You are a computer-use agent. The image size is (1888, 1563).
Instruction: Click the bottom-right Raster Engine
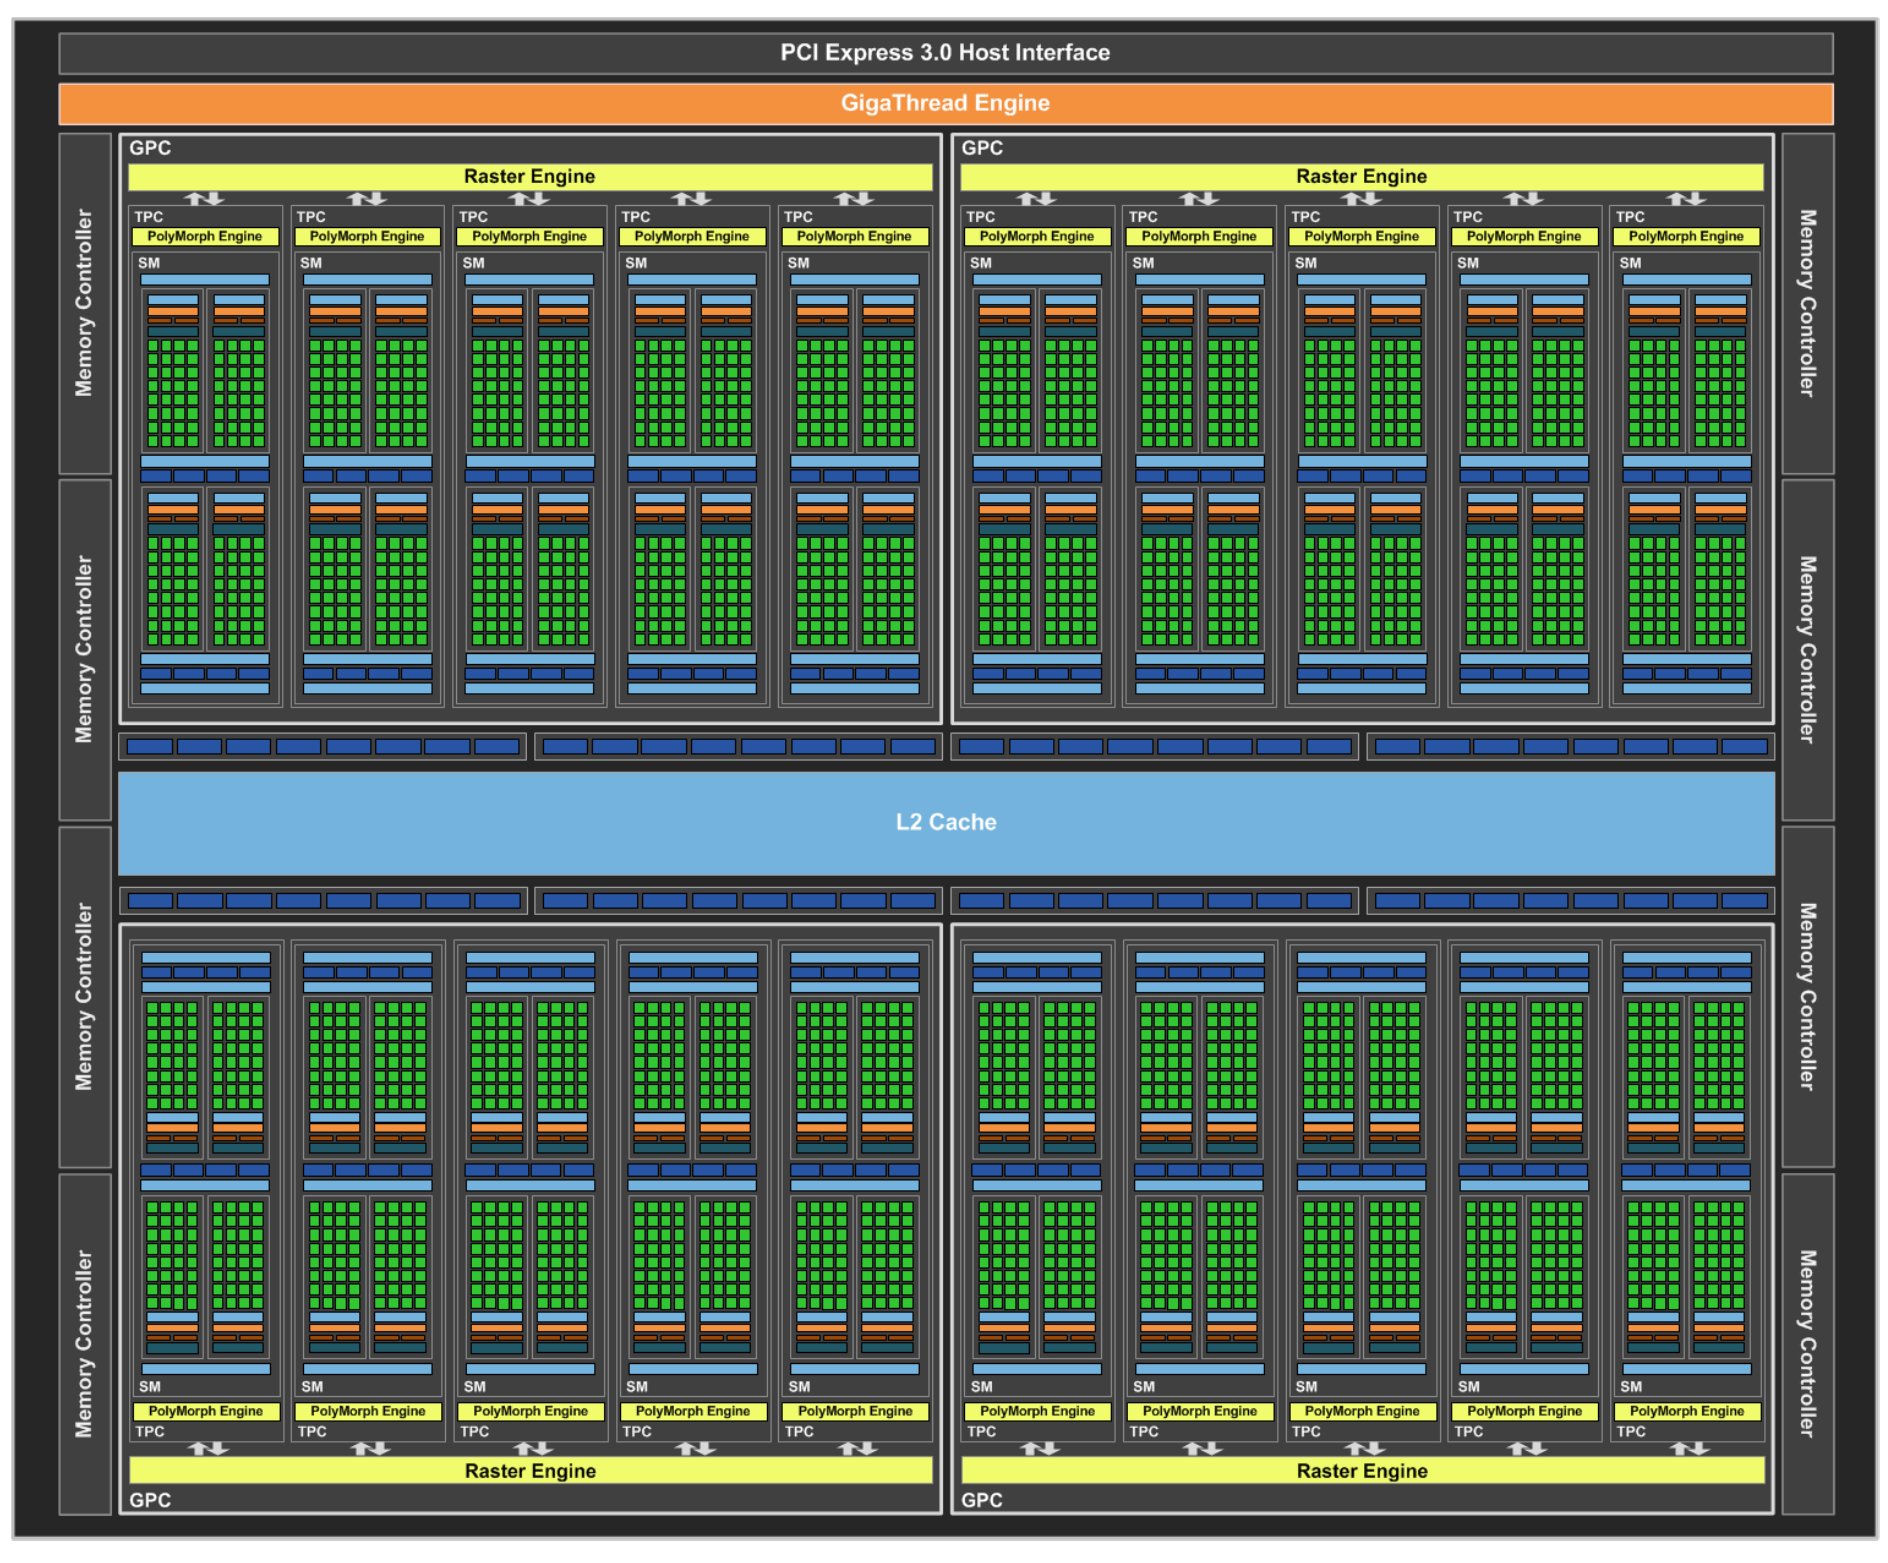click(1362, 1471)
